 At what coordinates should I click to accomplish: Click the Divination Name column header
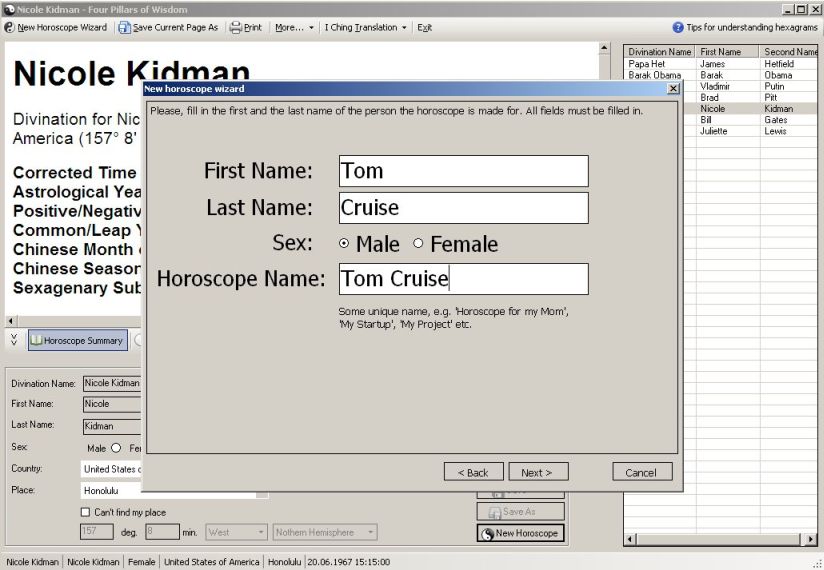pyautogui.click(x=660, y=51)
